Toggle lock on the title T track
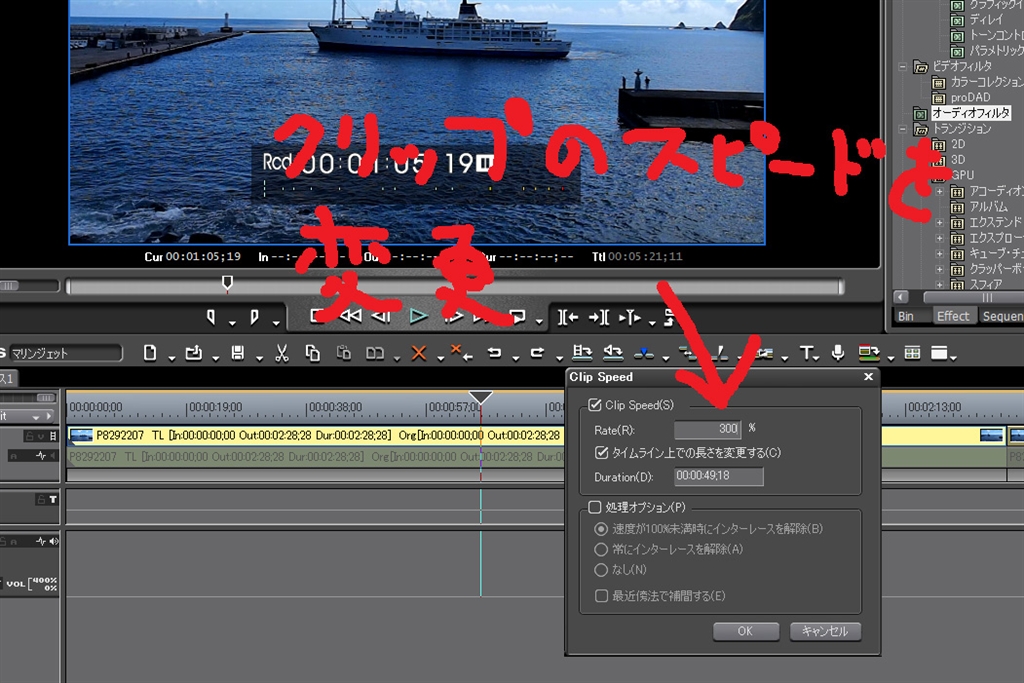 pyautogui.click(x=41, y=500)
